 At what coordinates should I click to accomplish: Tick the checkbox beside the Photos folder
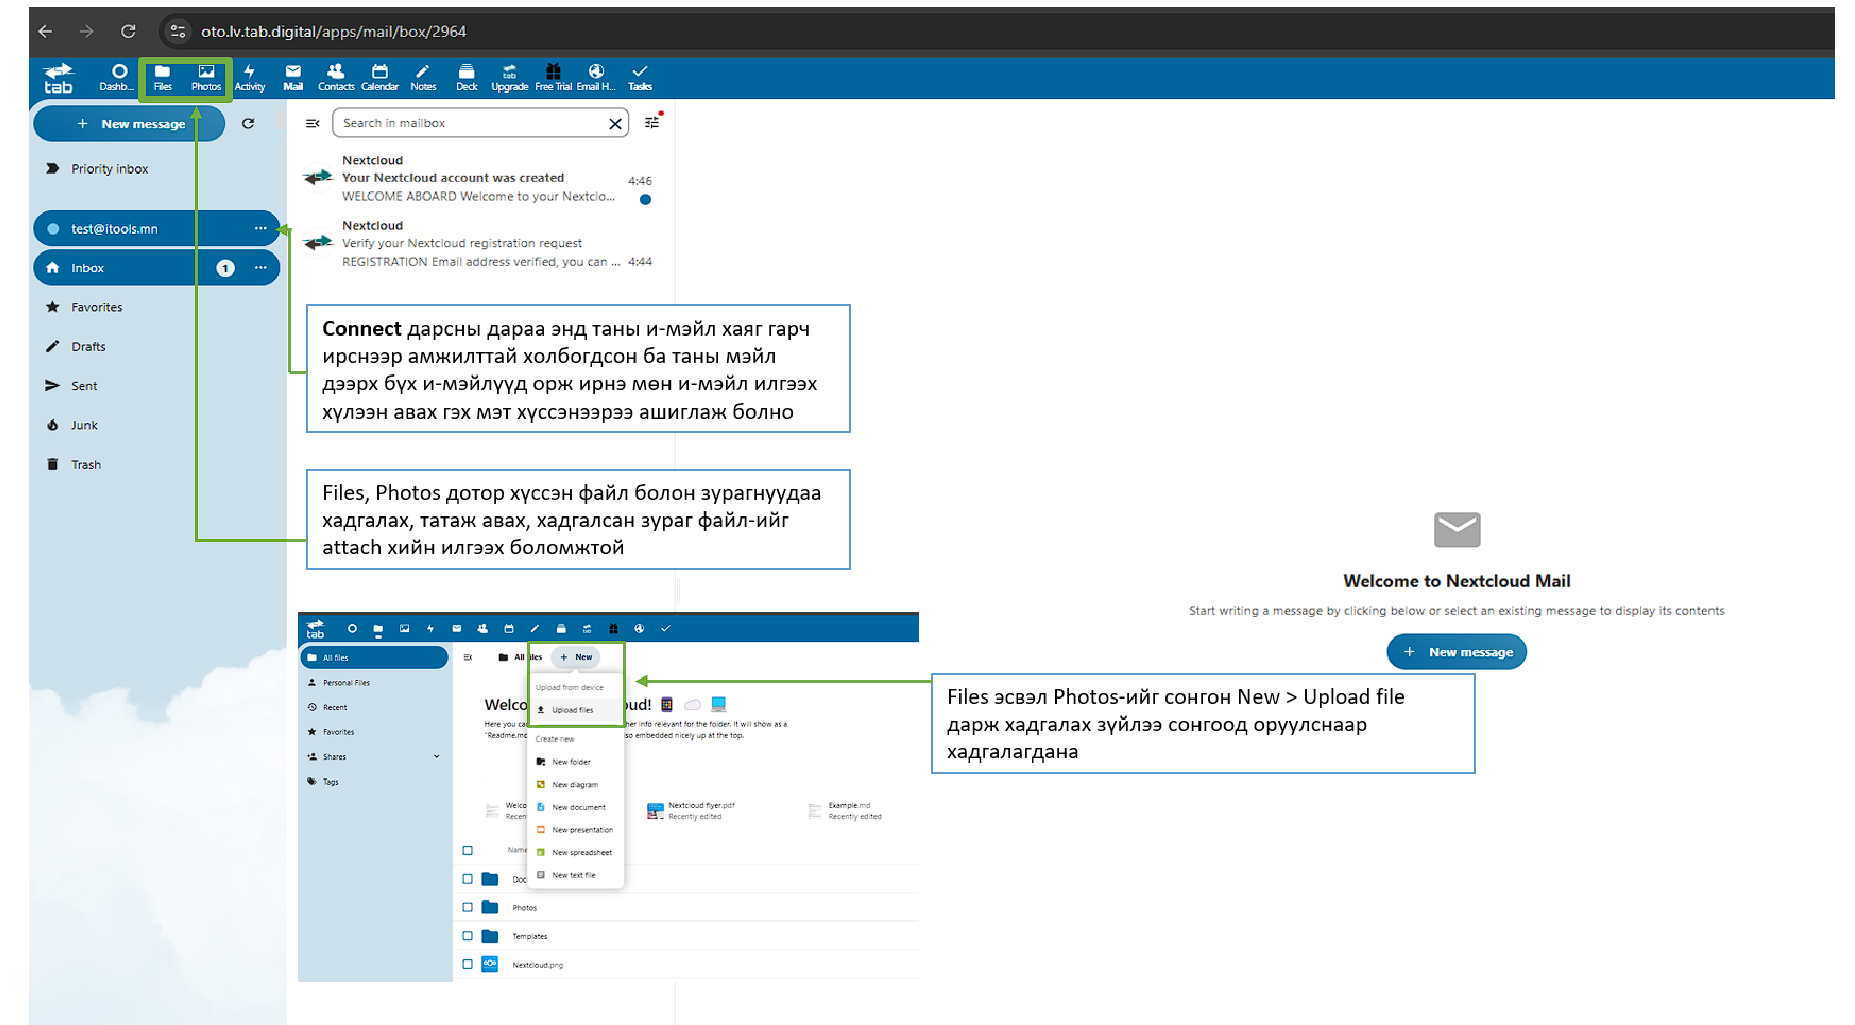(x=467, y=907)
